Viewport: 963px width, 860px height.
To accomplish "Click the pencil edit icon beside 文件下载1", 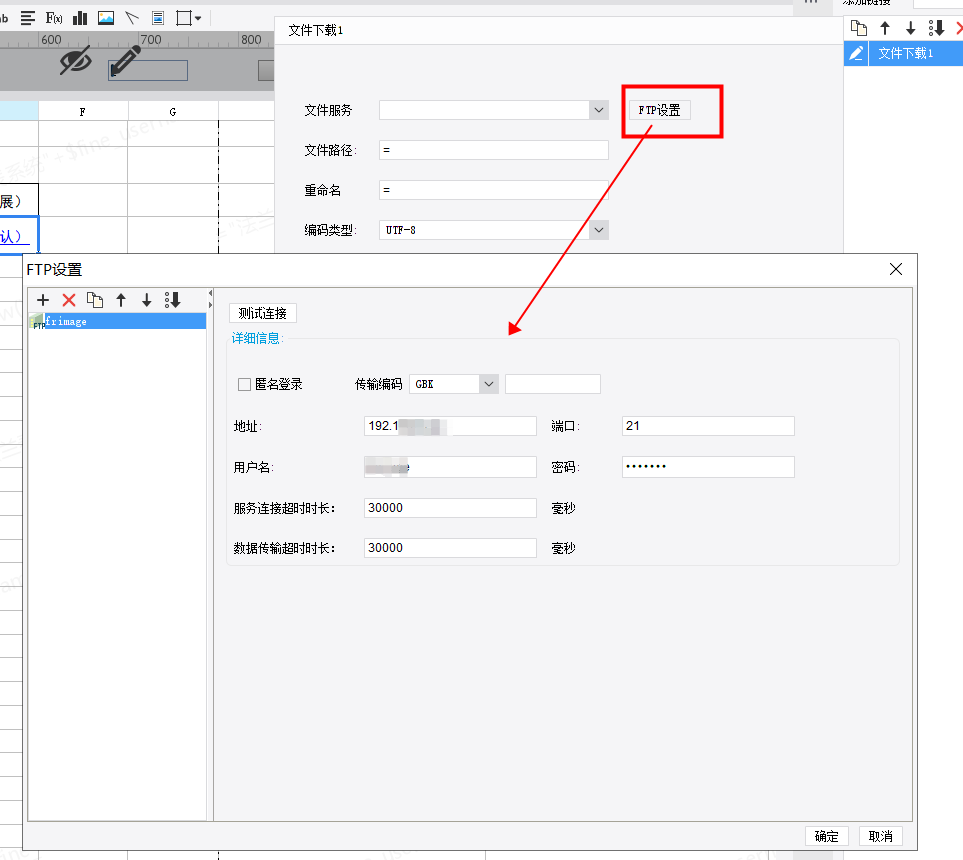I will tap(856, 53).
